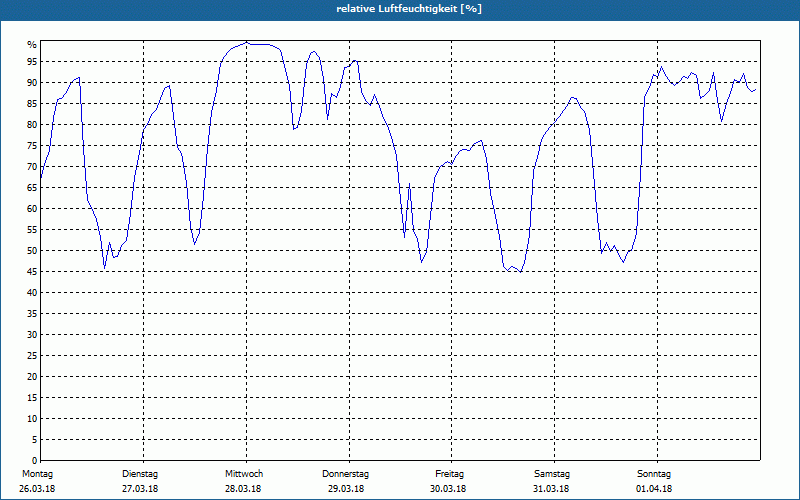The height and width of the screenshot is (500, 800).
Task: Select the '70' y-axis label
Action: coord(32,167)
